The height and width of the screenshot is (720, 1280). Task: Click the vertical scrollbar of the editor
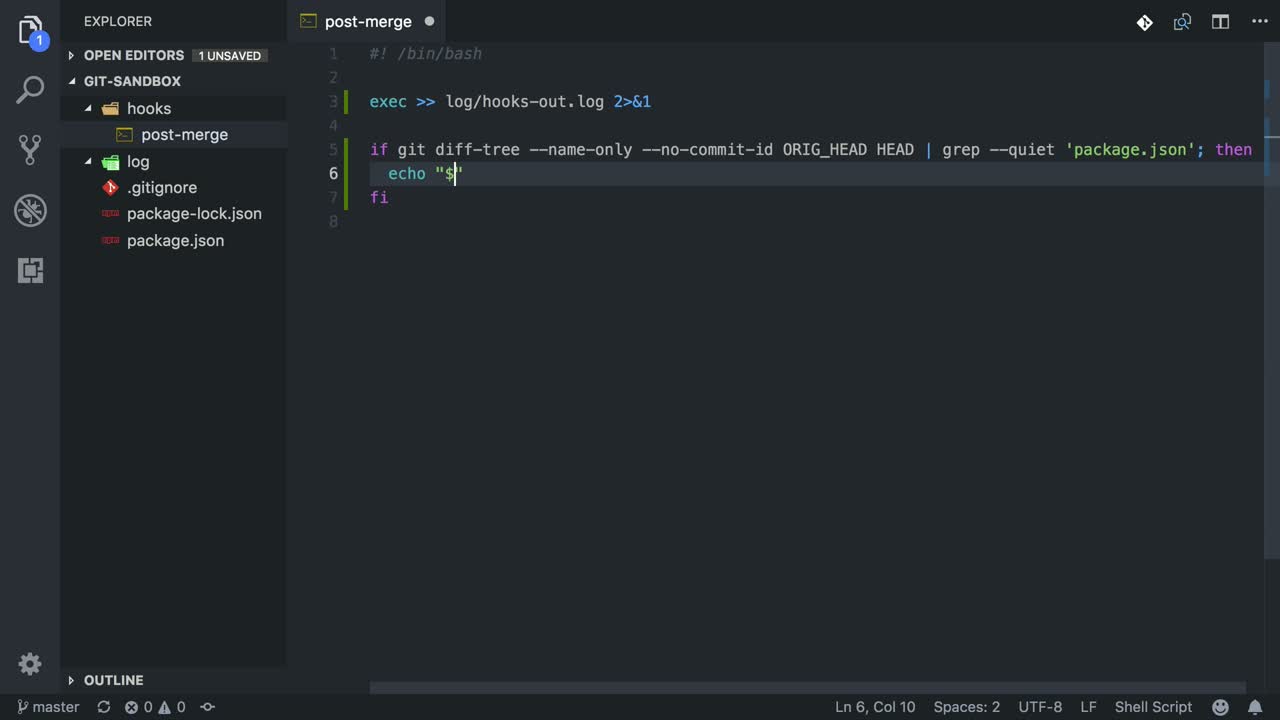click(1272, 300)
